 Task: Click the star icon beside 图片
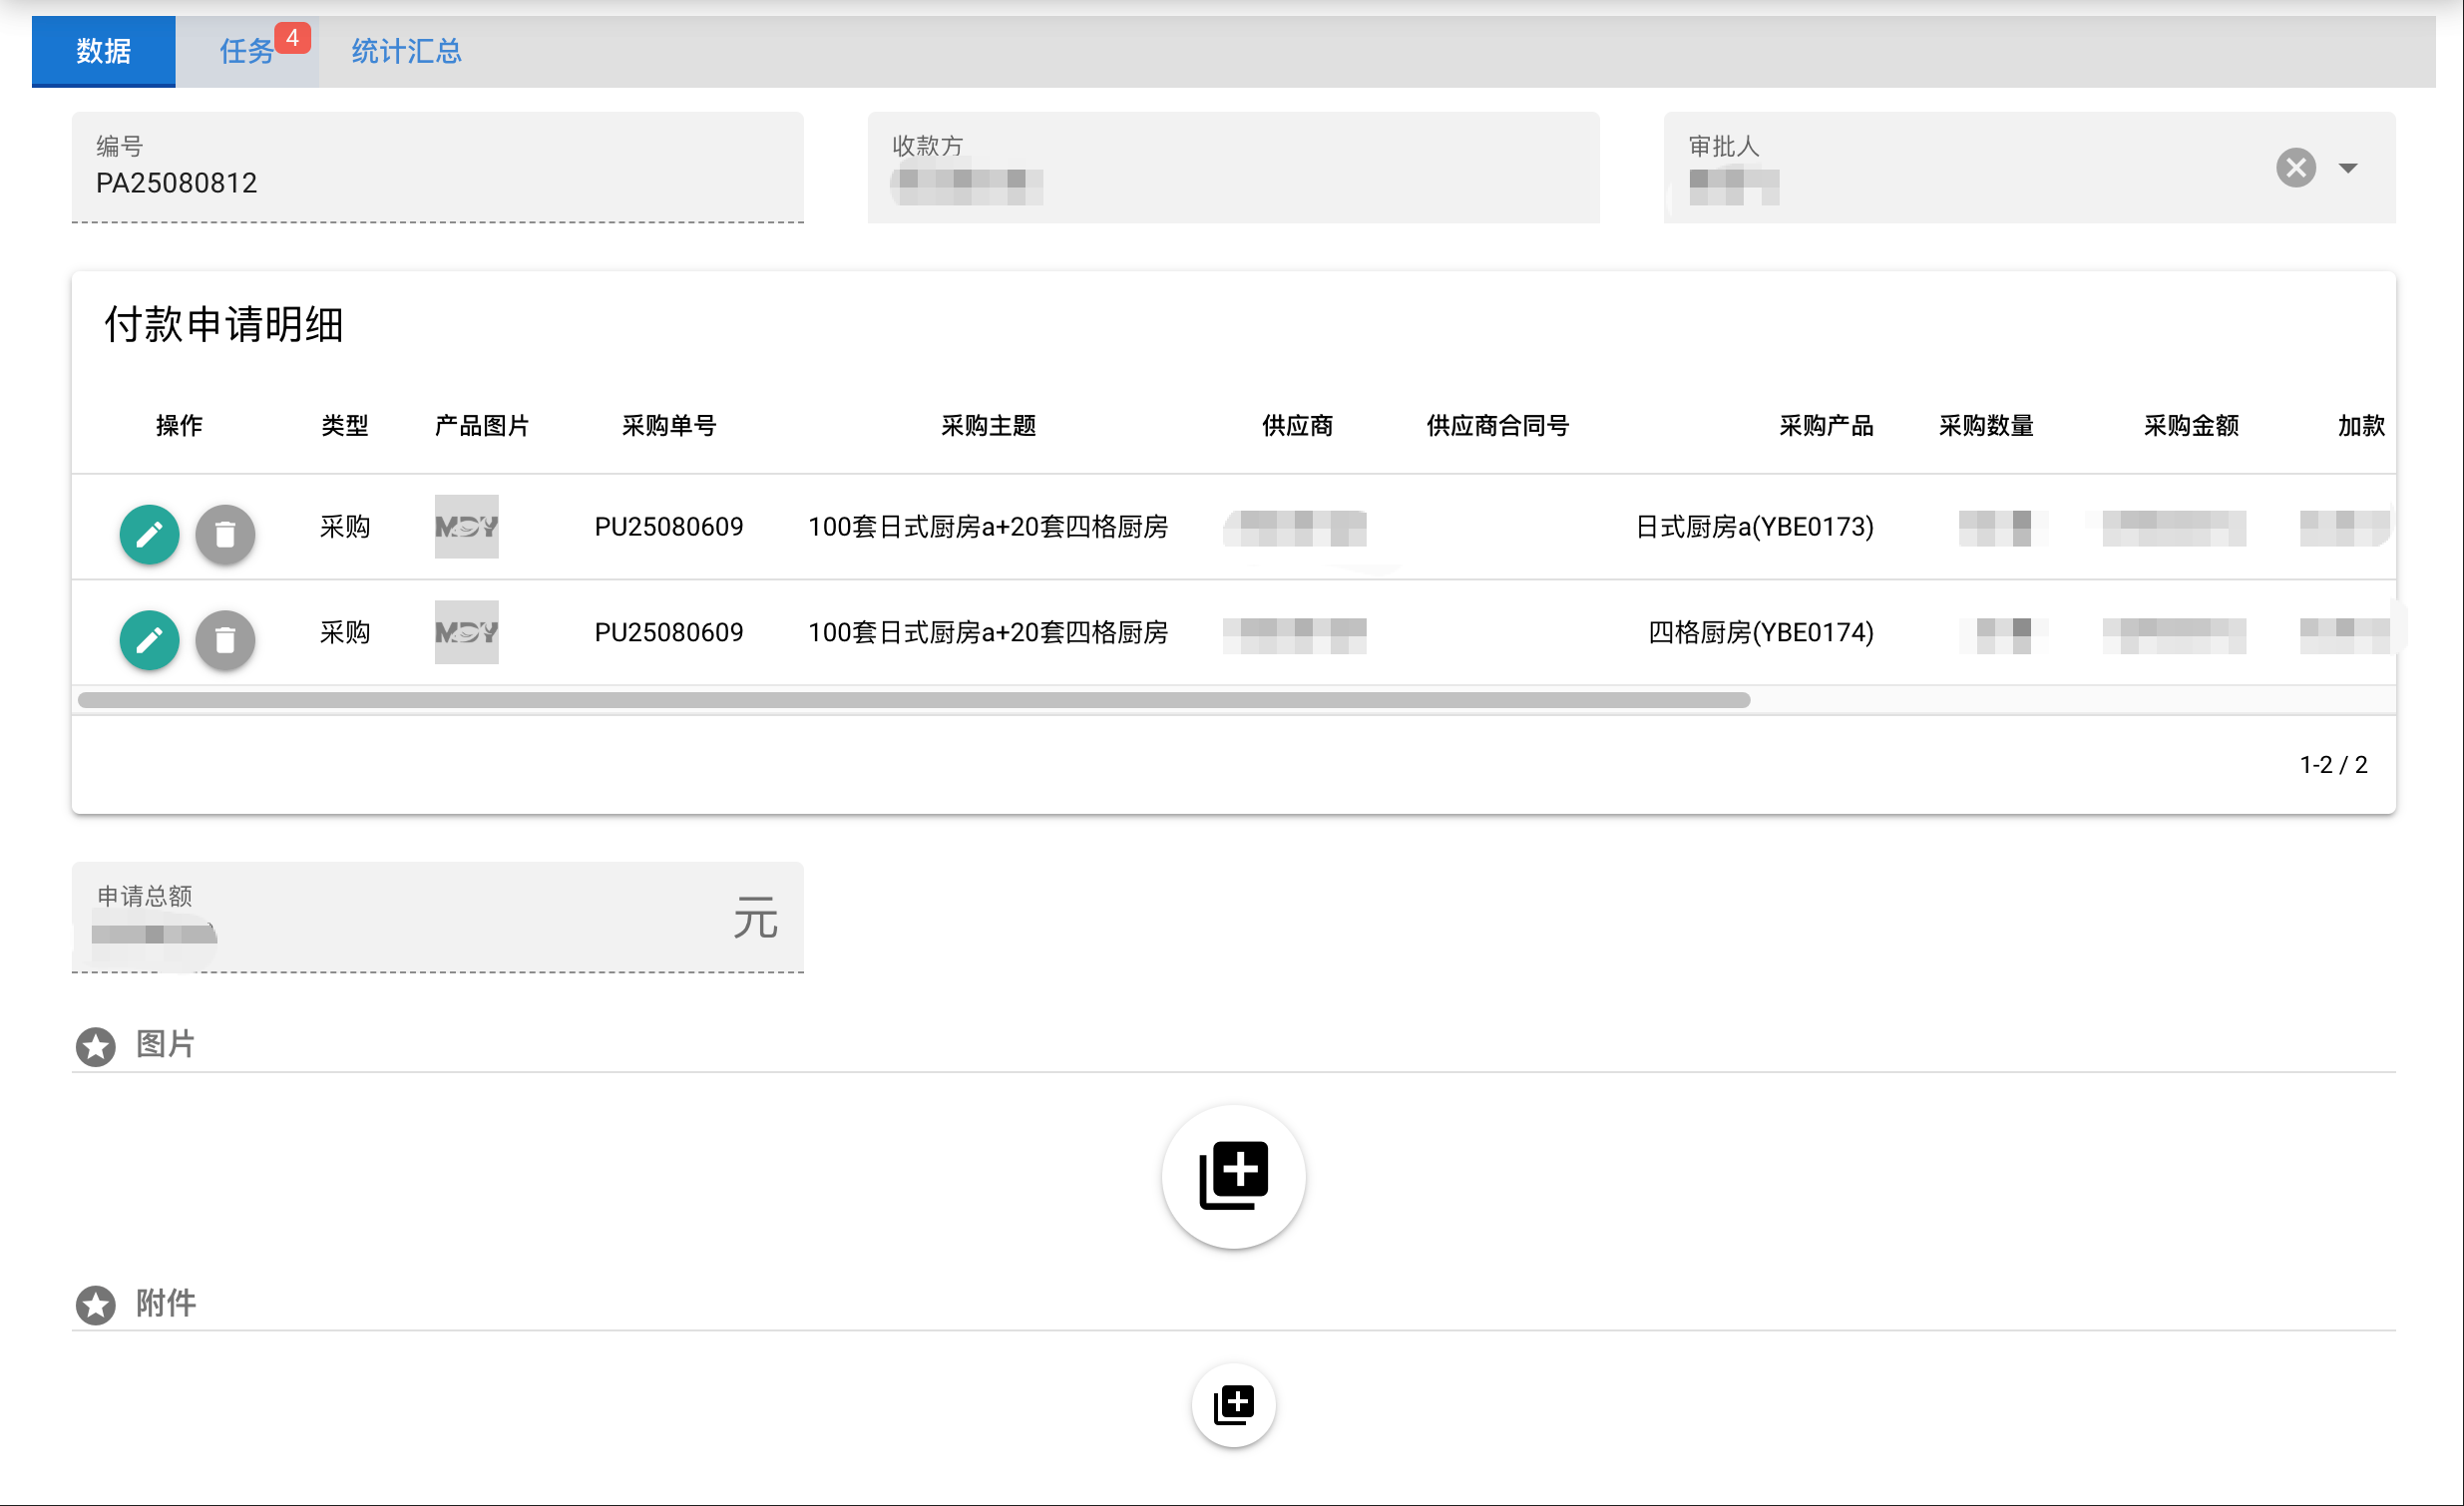96,1046
